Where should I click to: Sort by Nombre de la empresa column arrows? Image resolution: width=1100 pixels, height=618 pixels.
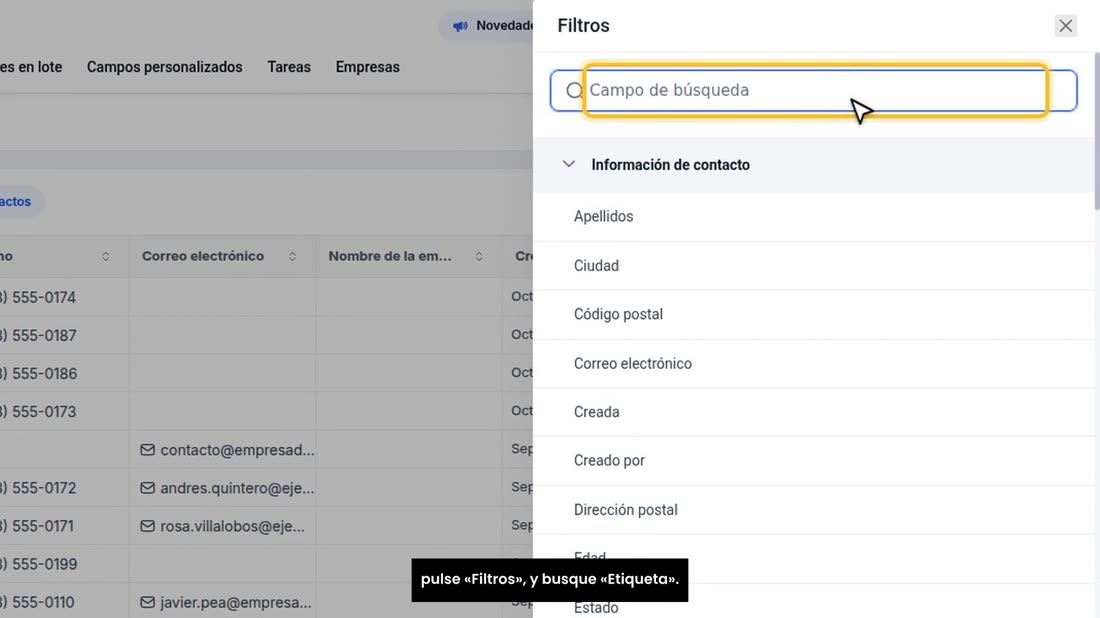479,257
